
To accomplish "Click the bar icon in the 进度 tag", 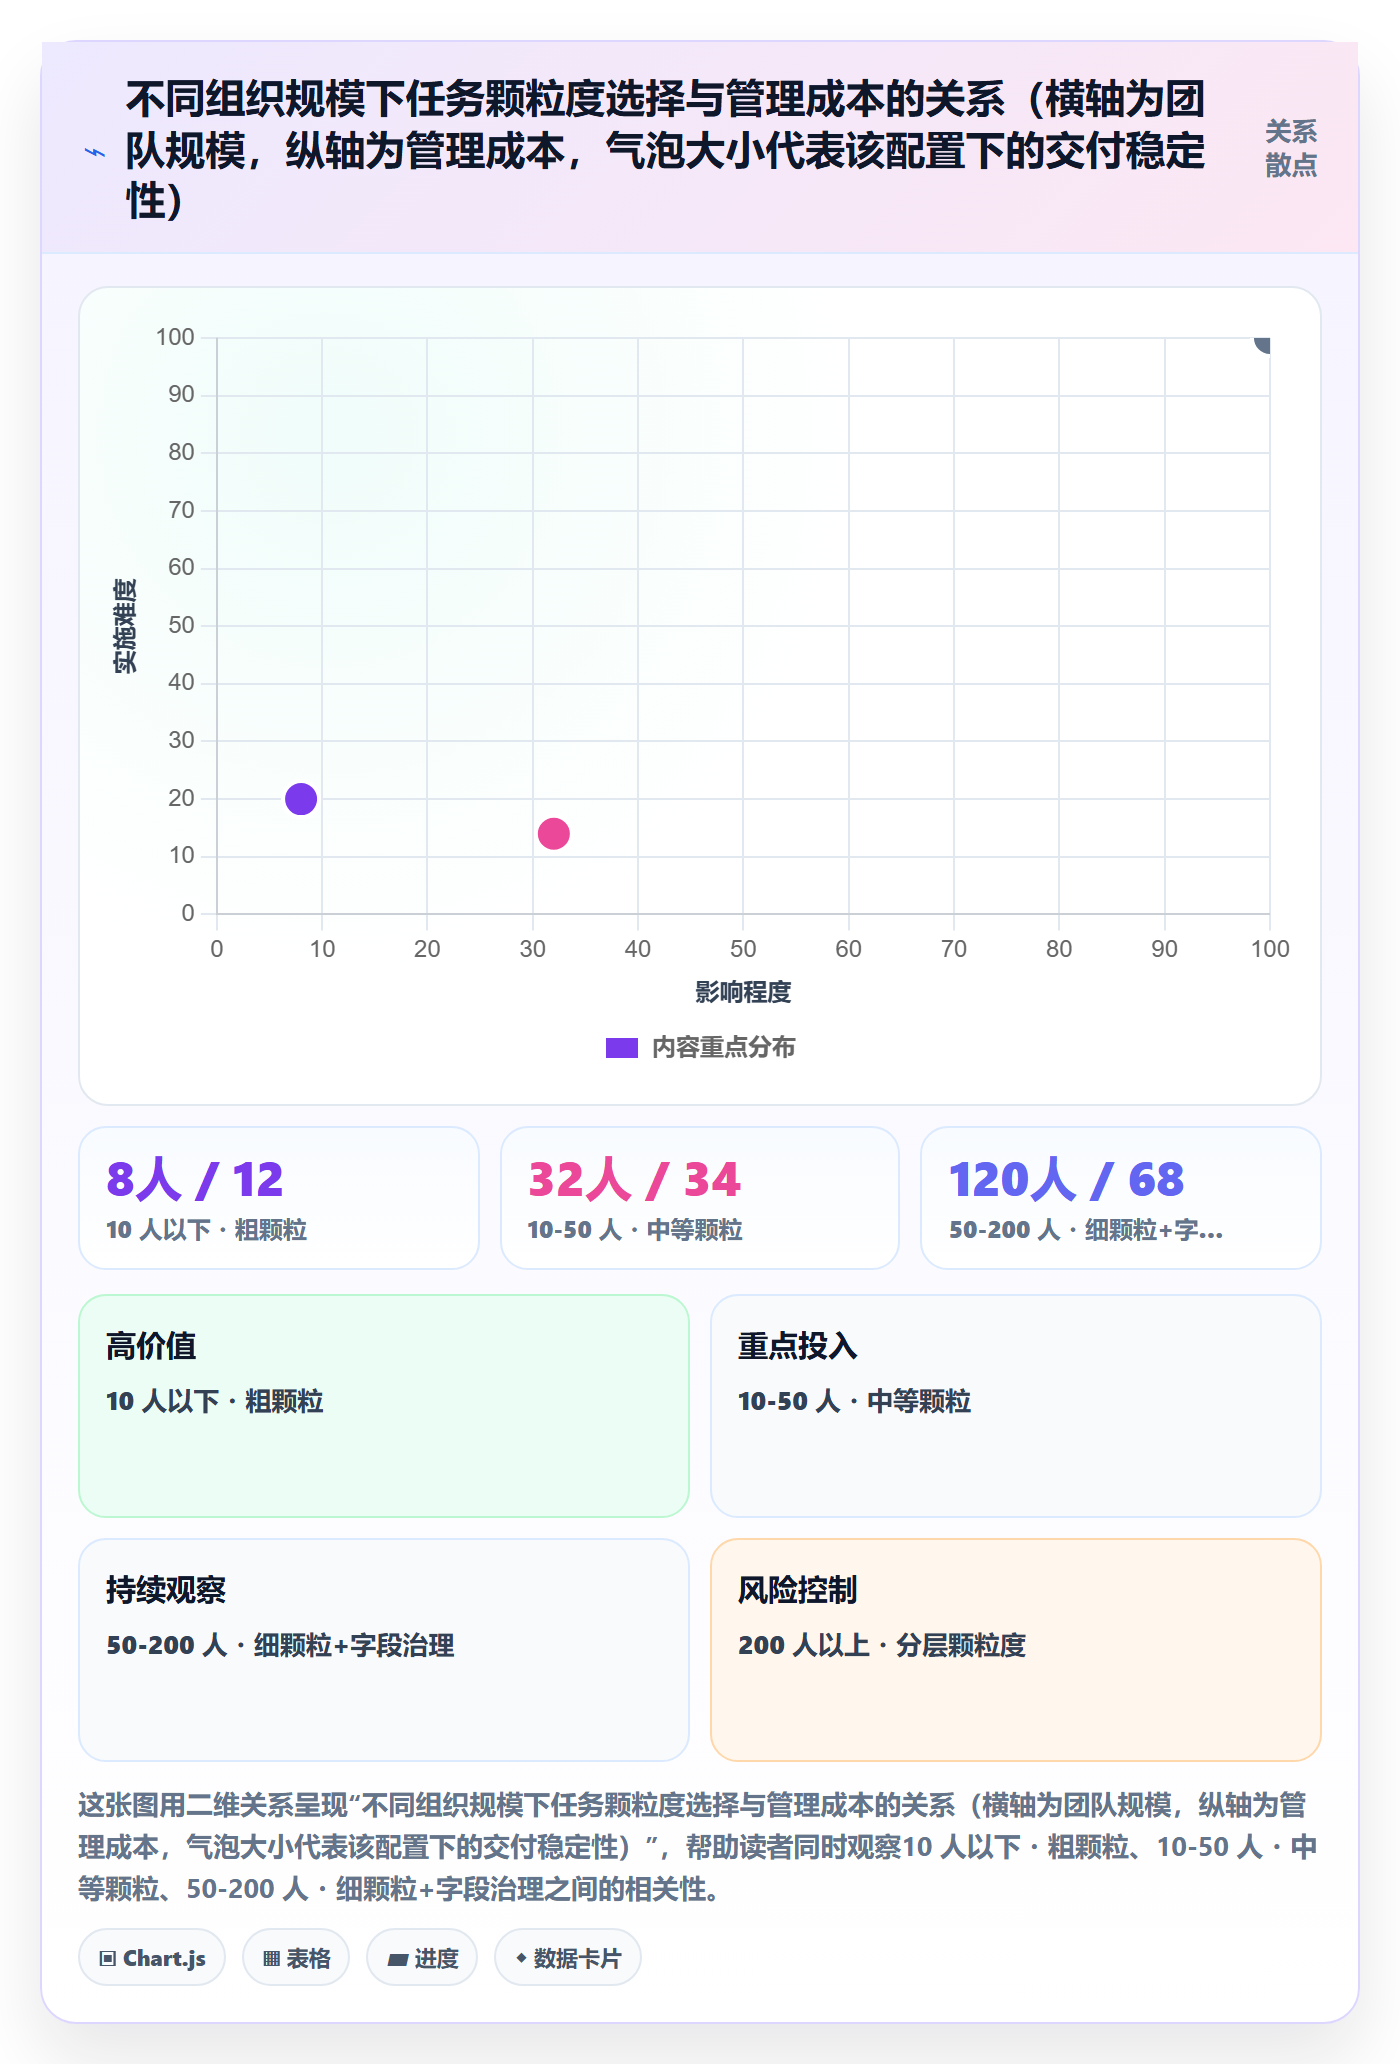I will click(x=398, y=1959).
